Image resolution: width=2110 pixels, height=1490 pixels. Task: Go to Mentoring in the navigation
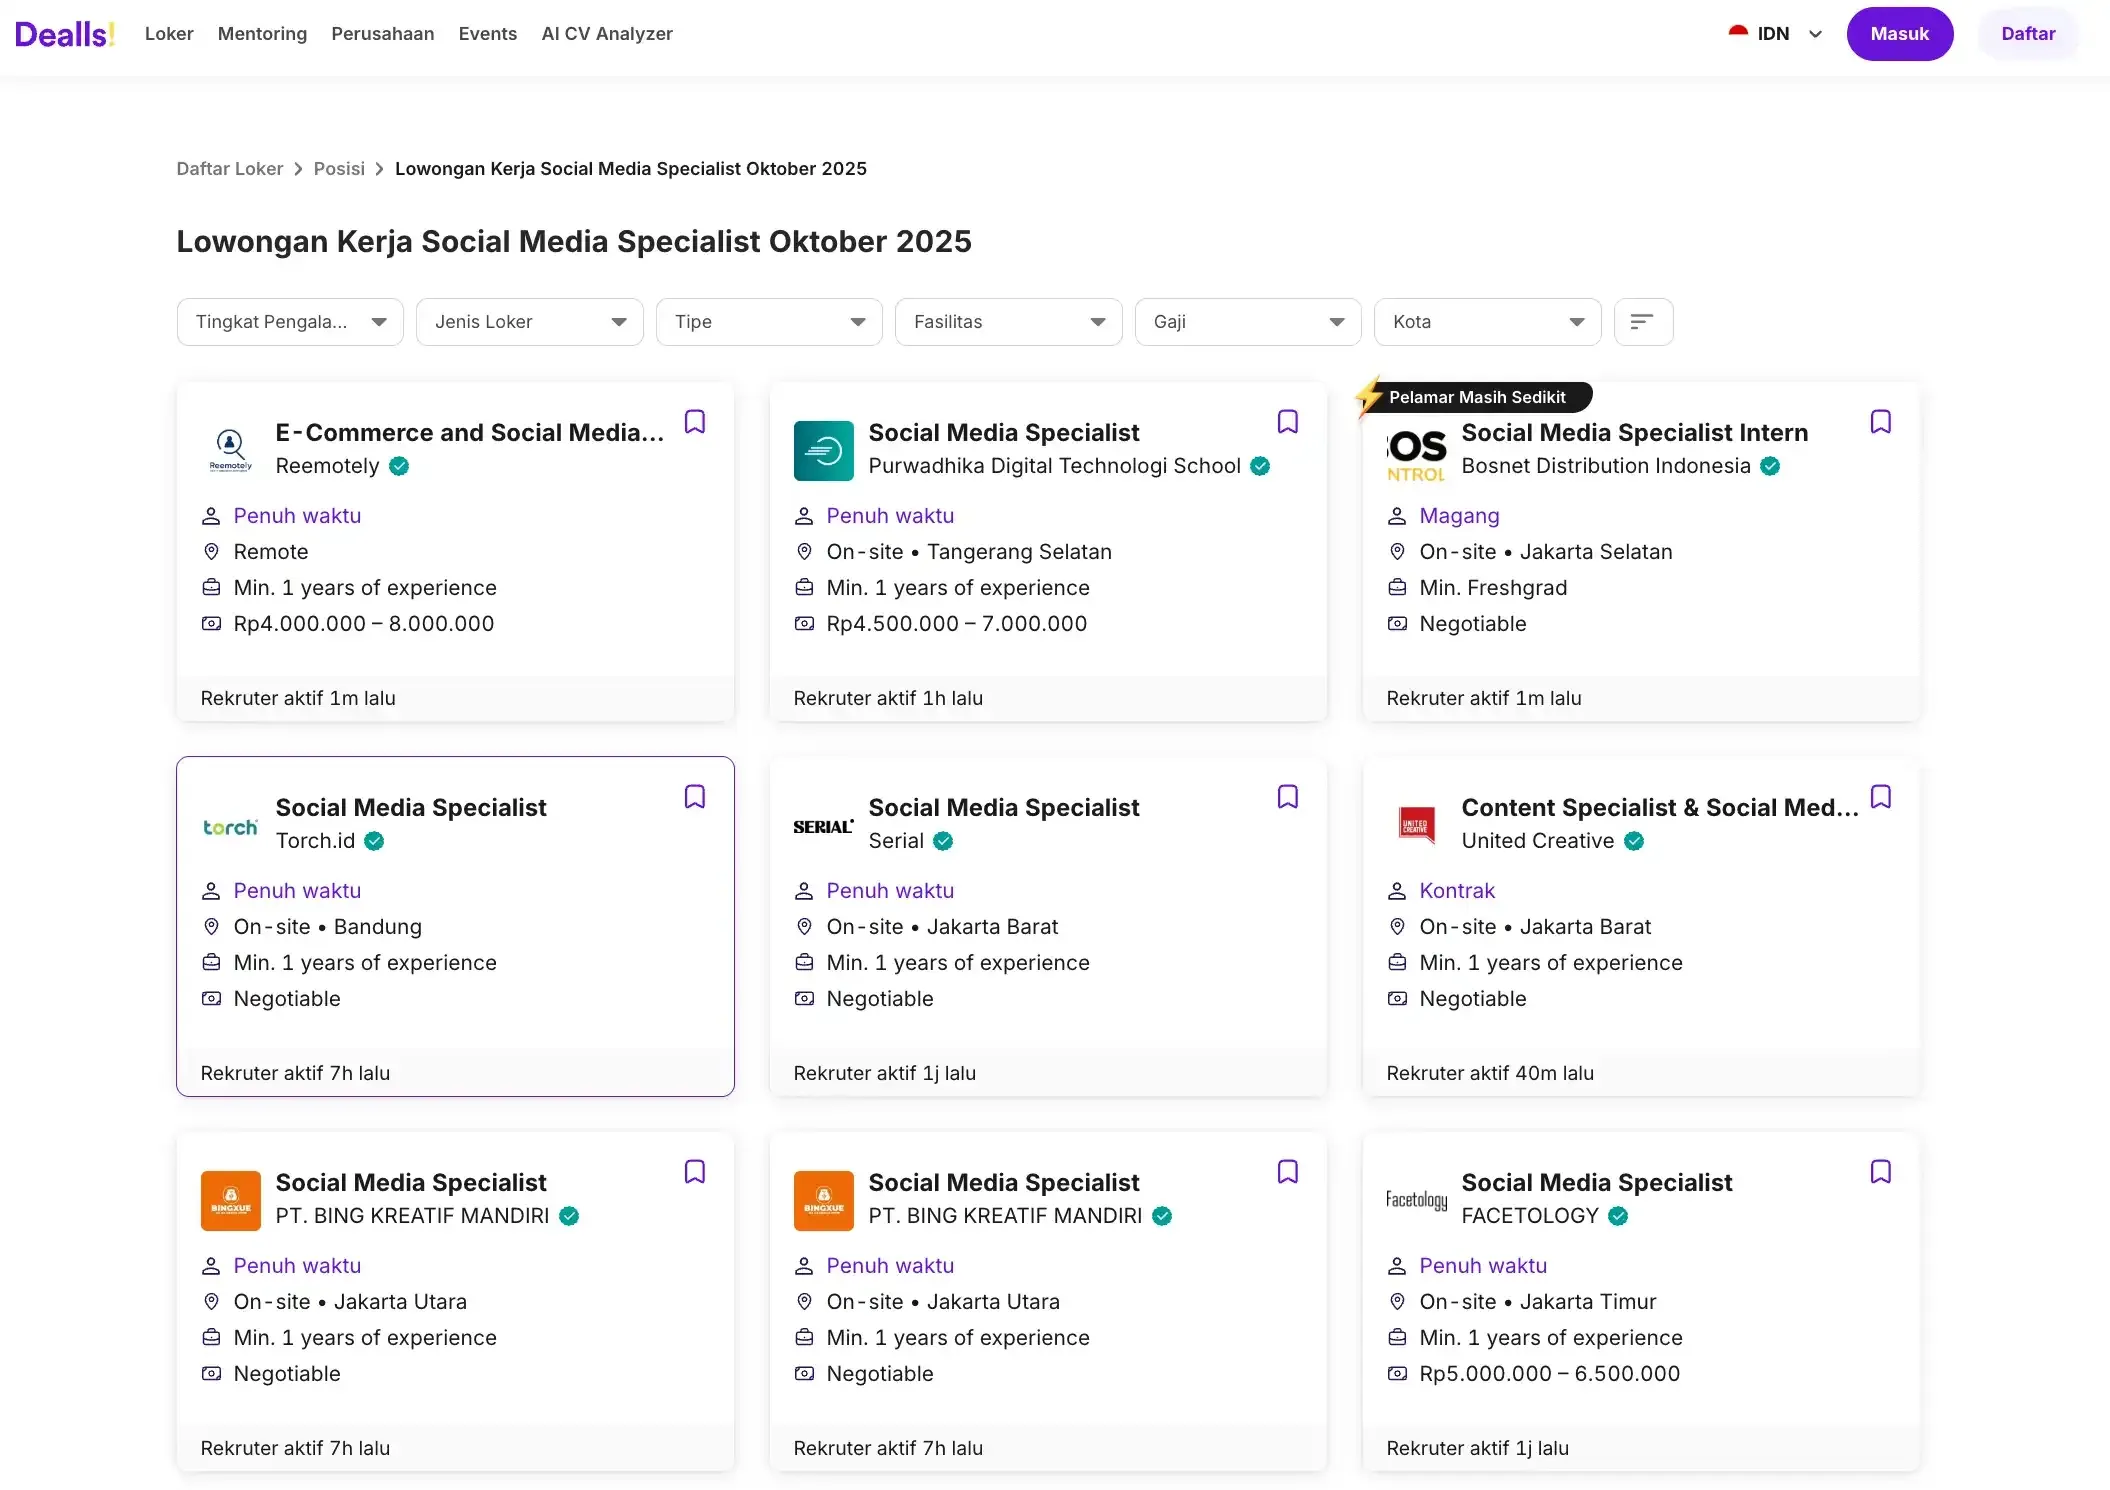point(262,34)
